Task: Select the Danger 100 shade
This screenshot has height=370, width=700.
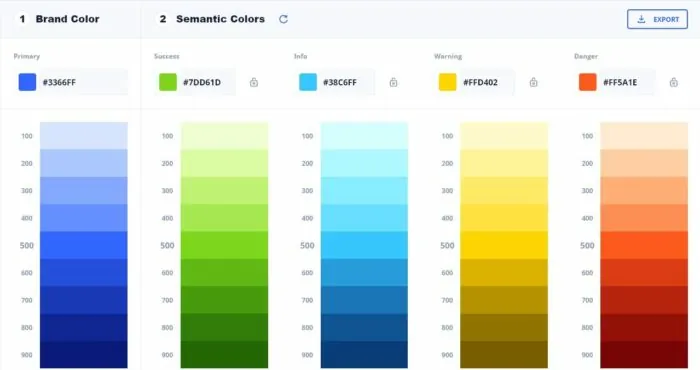Action: pos(644,136)
